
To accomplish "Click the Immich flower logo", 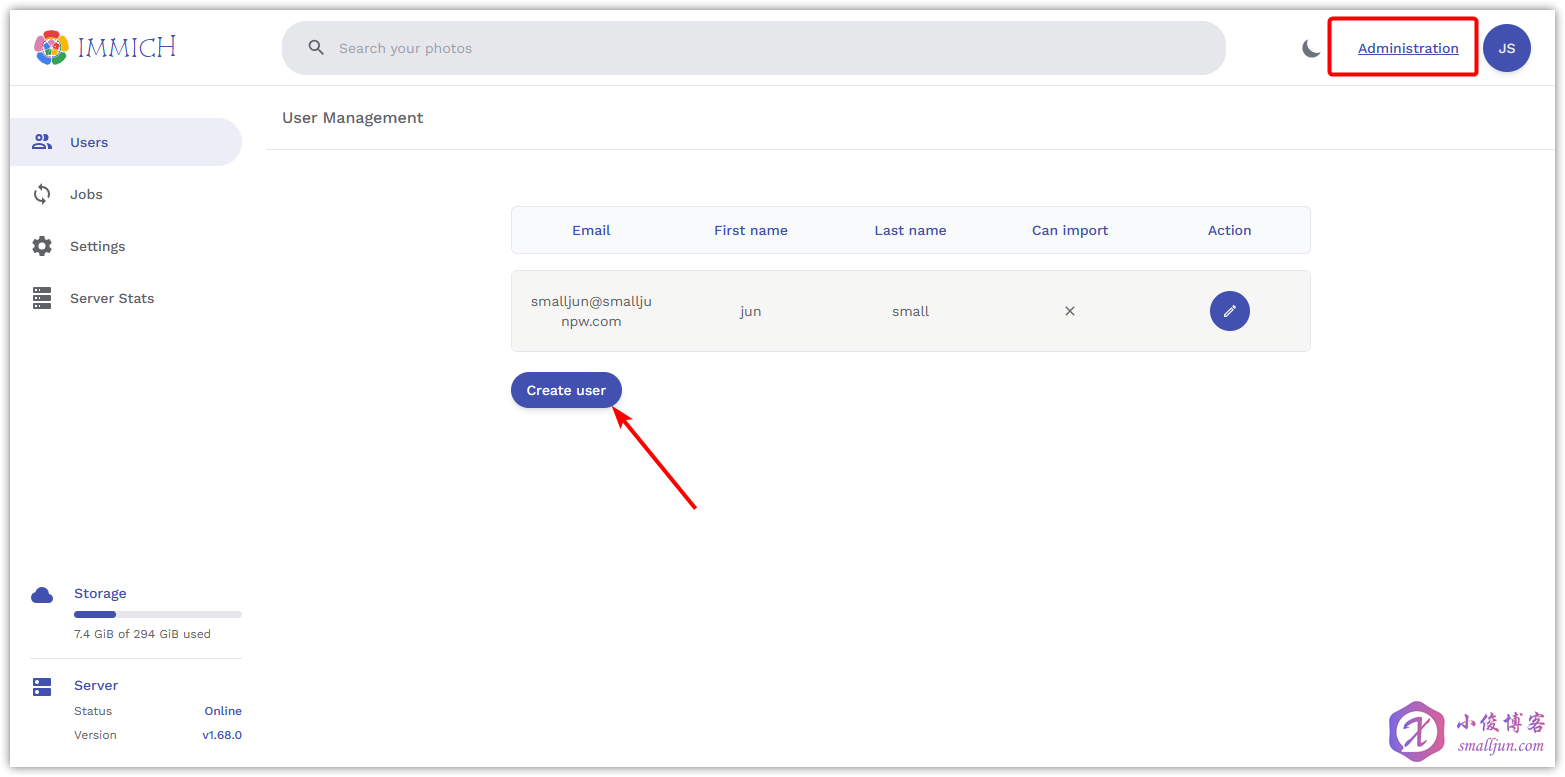I will [x=51, y=47].
